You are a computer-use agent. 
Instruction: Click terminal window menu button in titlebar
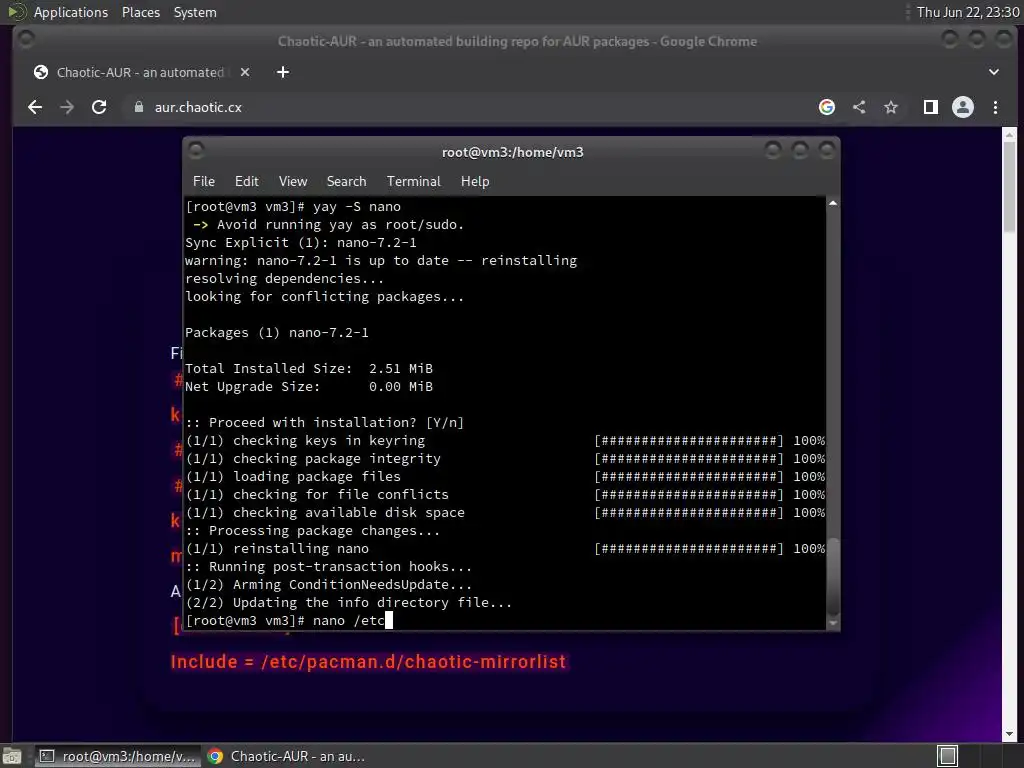tap(197, 151)
